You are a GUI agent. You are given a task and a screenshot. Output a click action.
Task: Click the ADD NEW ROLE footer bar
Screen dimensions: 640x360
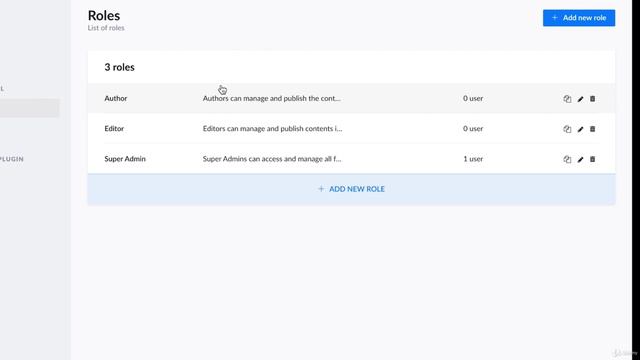[x=351, y=189]
